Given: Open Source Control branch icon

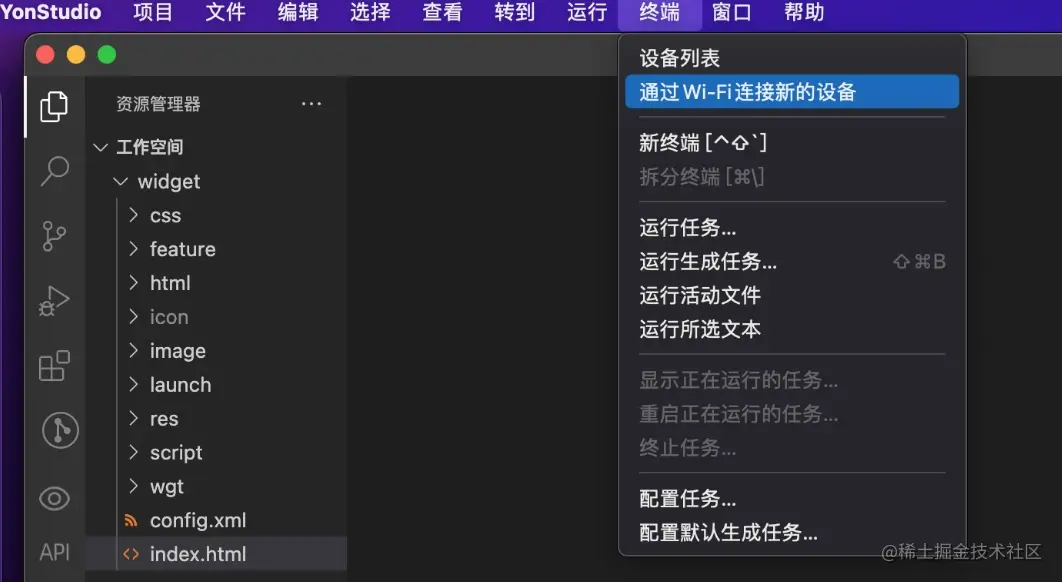Looking at the screenshot, I should coord(54,236).
